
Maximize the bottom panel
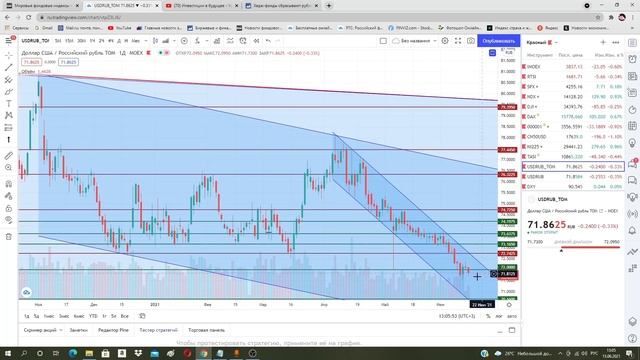click(x=512, y=330)
